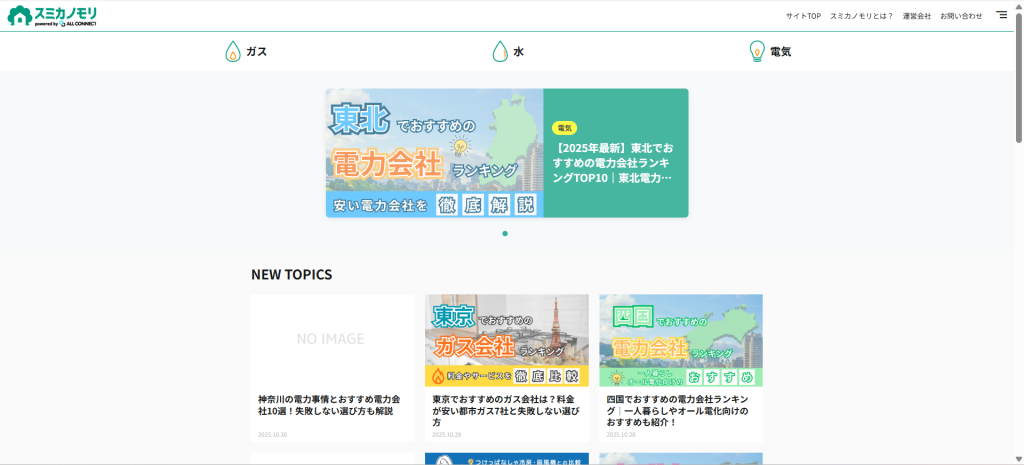Click the water droplet icon
1024x465 pixels.
pos(499,52)
